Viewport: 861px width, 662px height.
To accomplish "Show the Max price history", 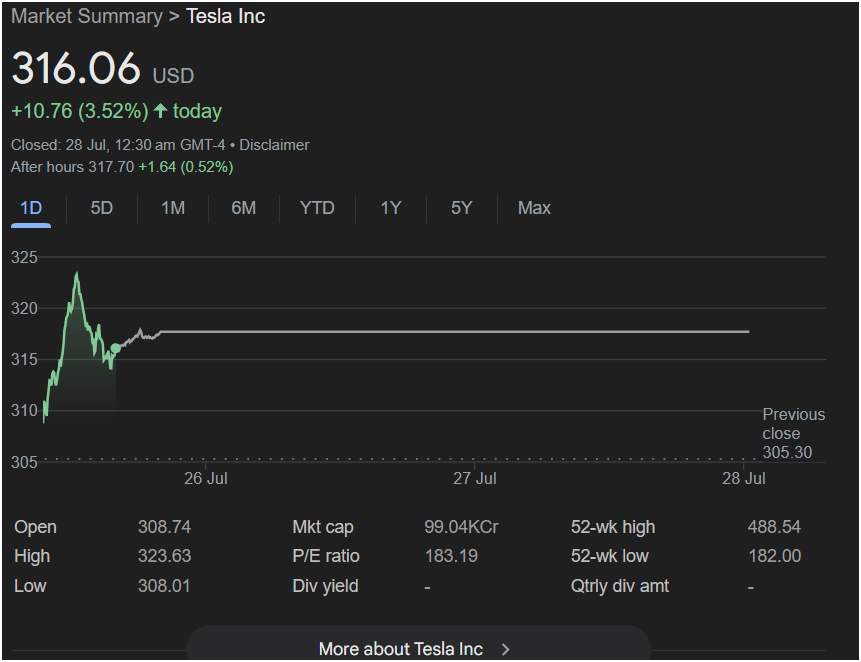I will (534, 208).
